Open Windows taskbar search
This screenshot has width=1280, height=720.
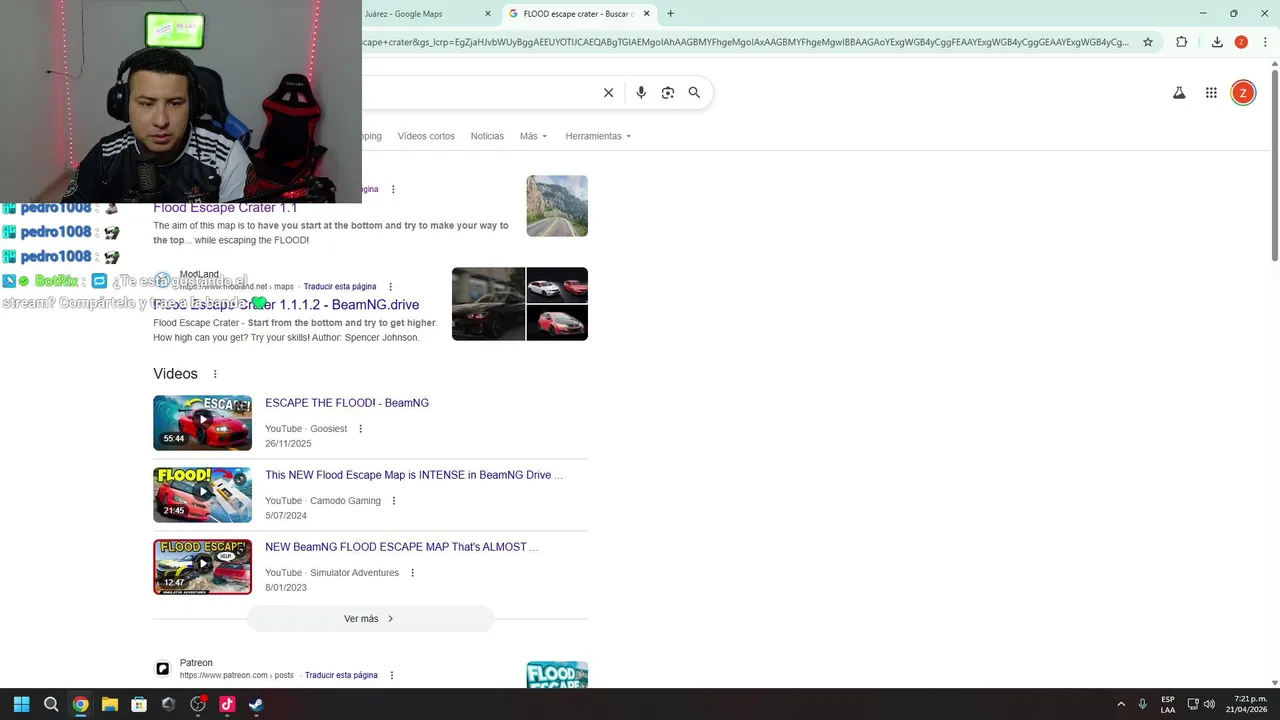(x=51, y=704)
